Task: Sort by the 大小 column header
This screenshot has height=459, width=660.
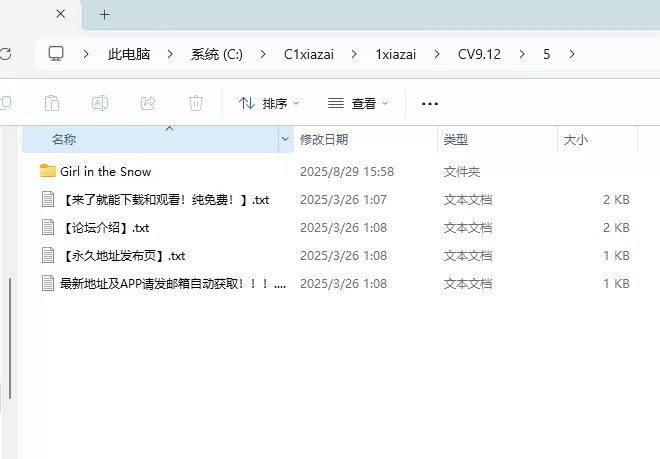Action: pos(598,139)
